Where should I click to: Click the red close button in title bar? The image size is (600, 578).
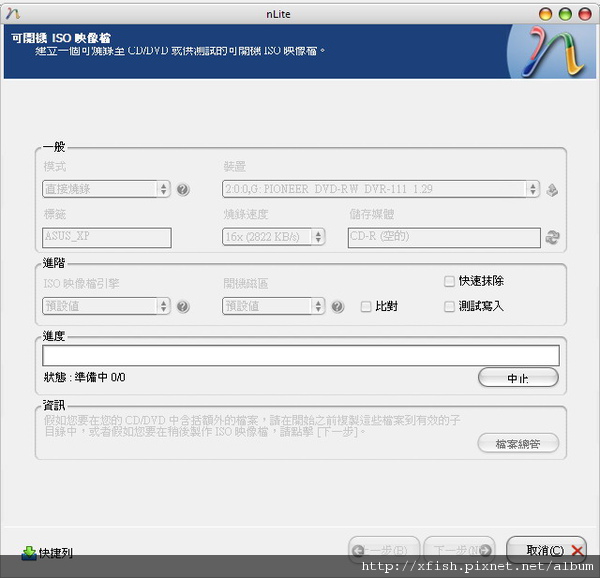click(x=585, y=14)
